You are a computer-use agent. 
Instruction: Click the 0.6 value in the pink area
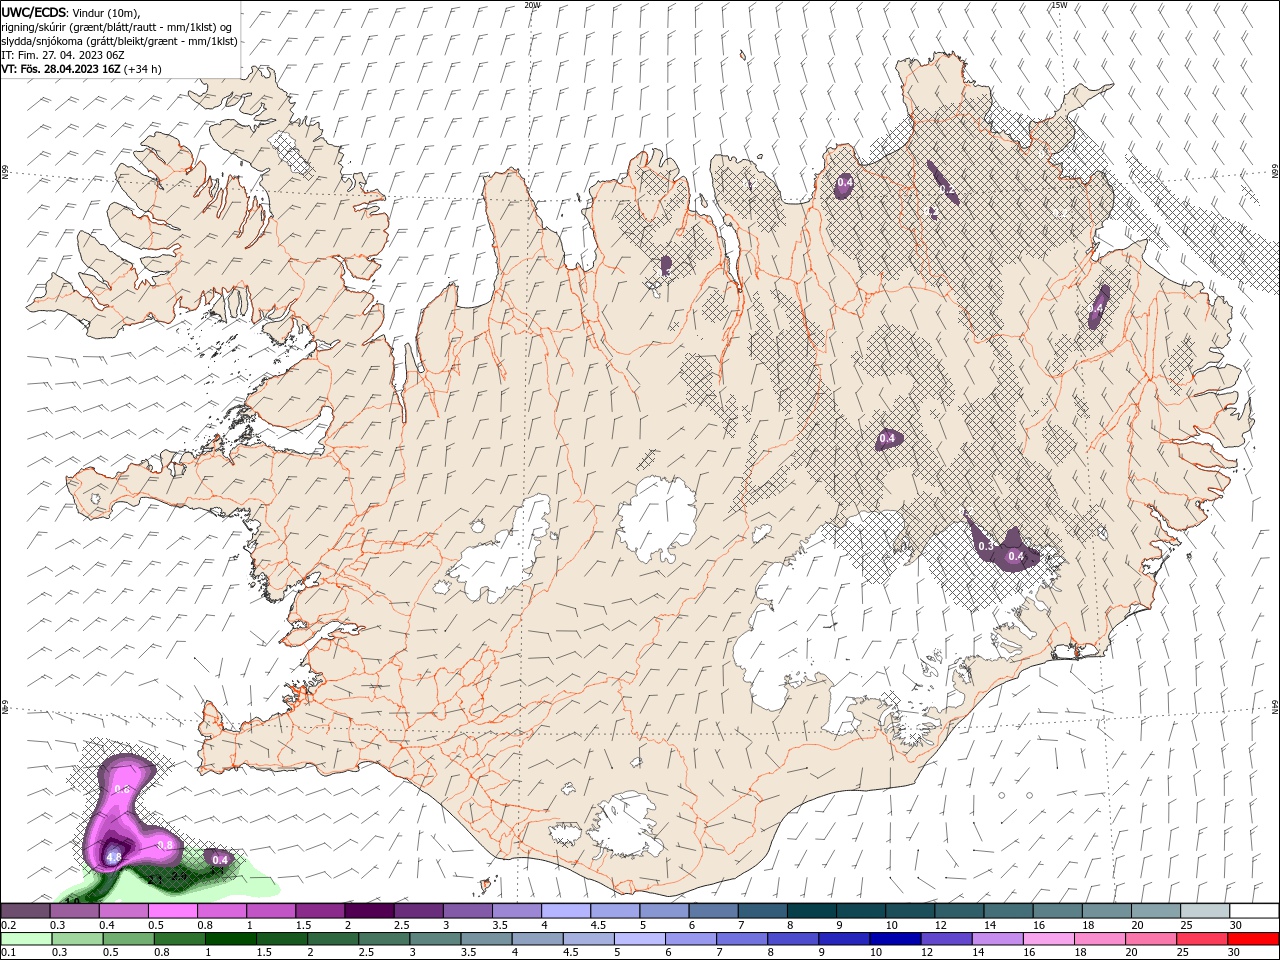[x=122, y=789]
